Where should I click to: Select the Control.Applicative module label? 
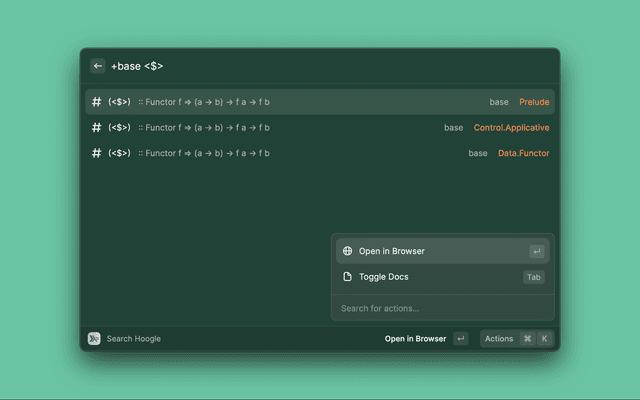coord(511,128)
